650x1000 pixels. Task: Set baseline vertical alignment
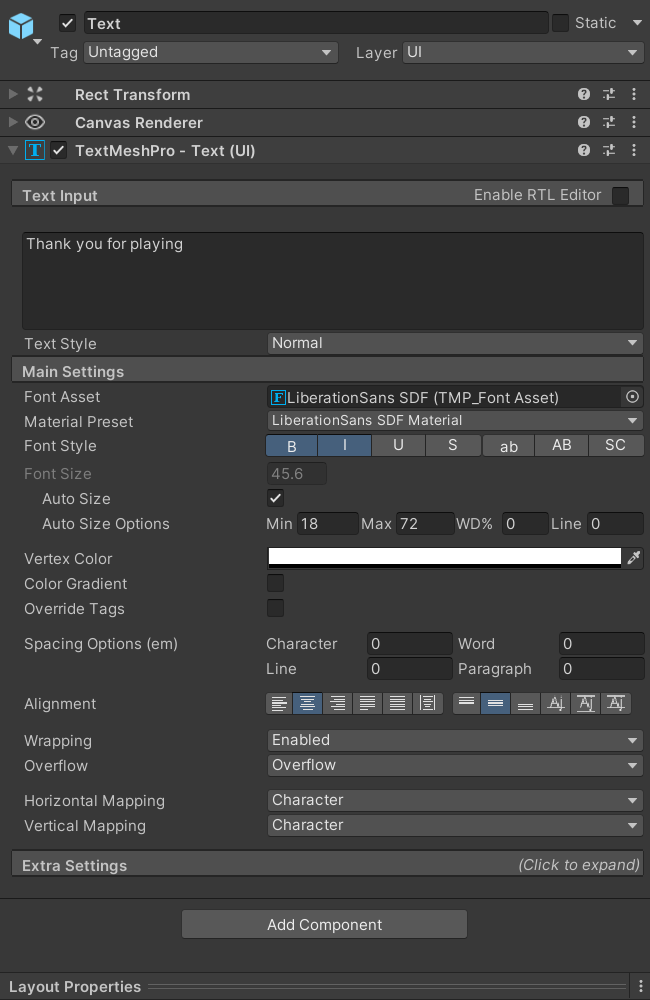(556, 703)
